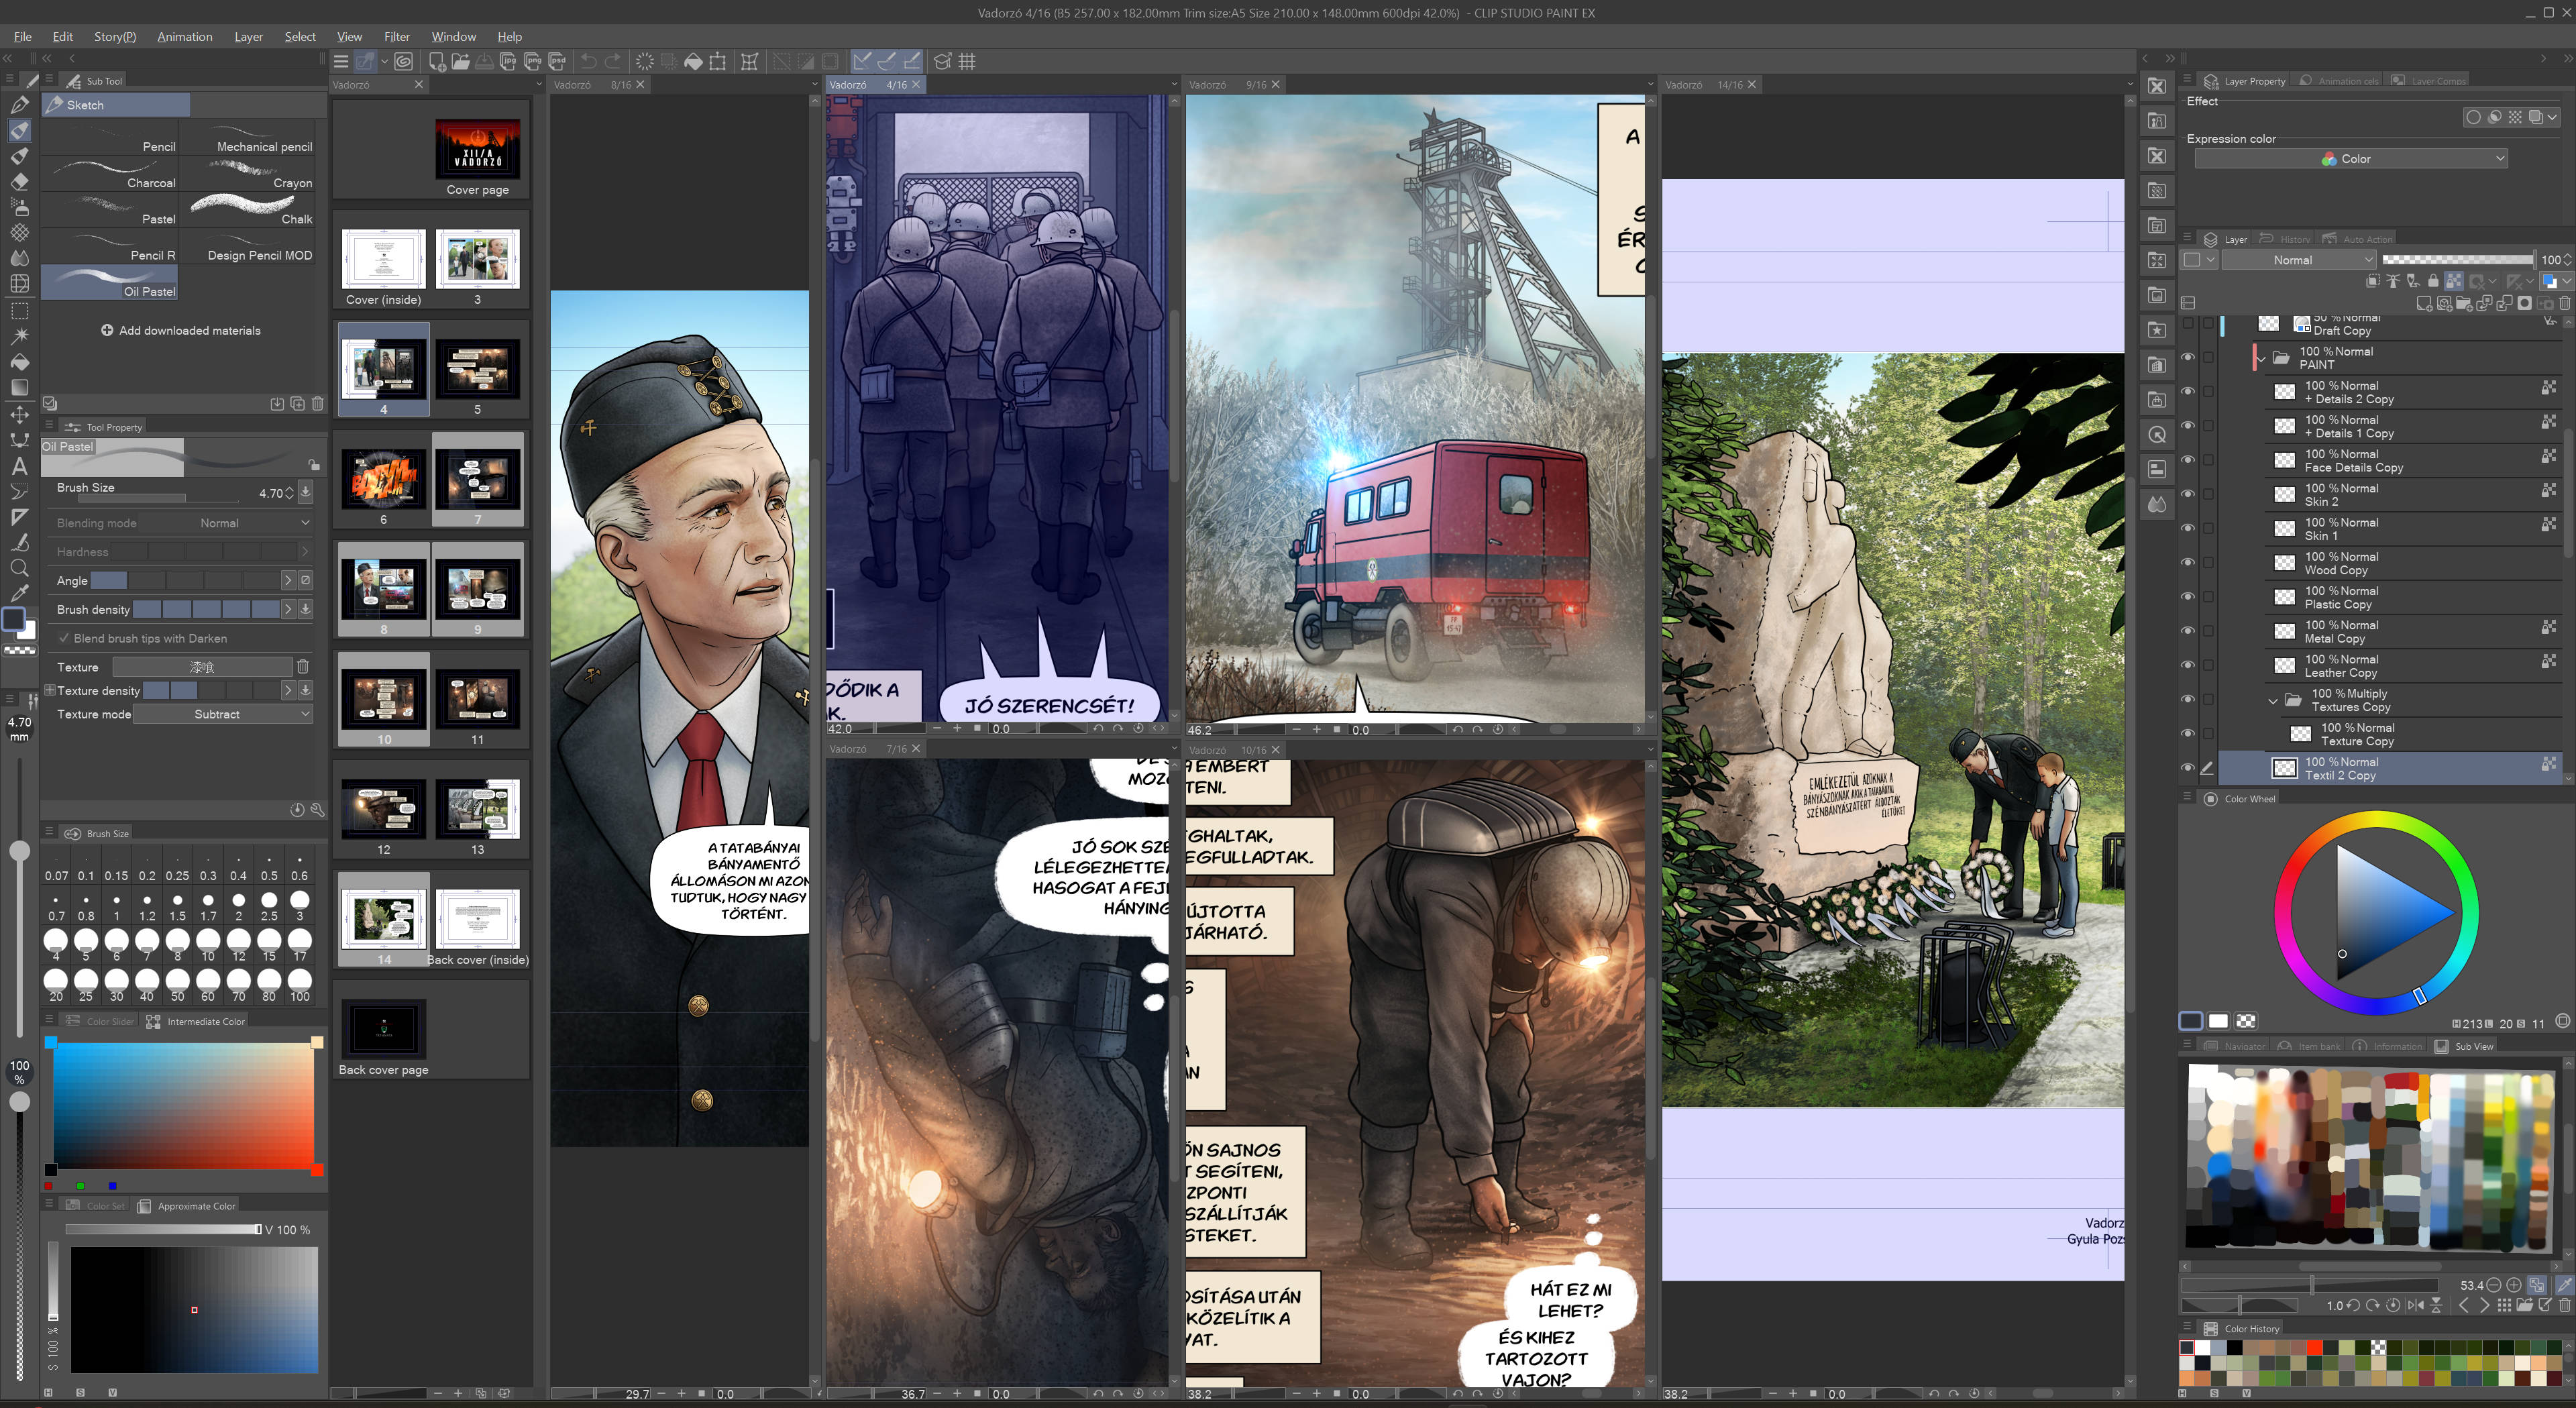Export as JPG from command bar

509,61
